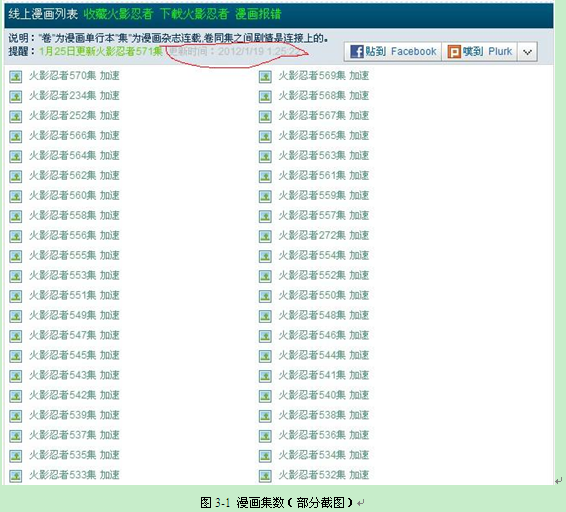Image resolution: width=566 pixels, height=512 pixels.
Task: Click the image icon beside 火影忍者554集
Action: point(265,256)
